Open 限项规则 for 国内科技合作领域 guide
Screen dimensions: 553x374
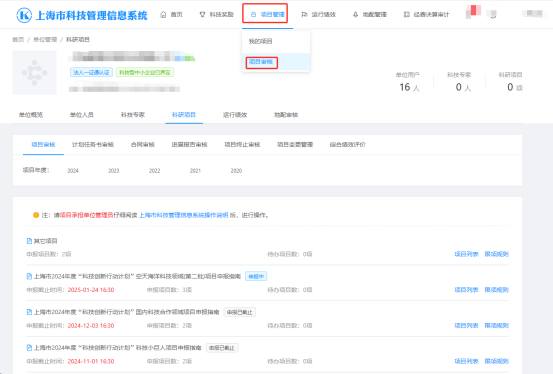tap(497, 325)
